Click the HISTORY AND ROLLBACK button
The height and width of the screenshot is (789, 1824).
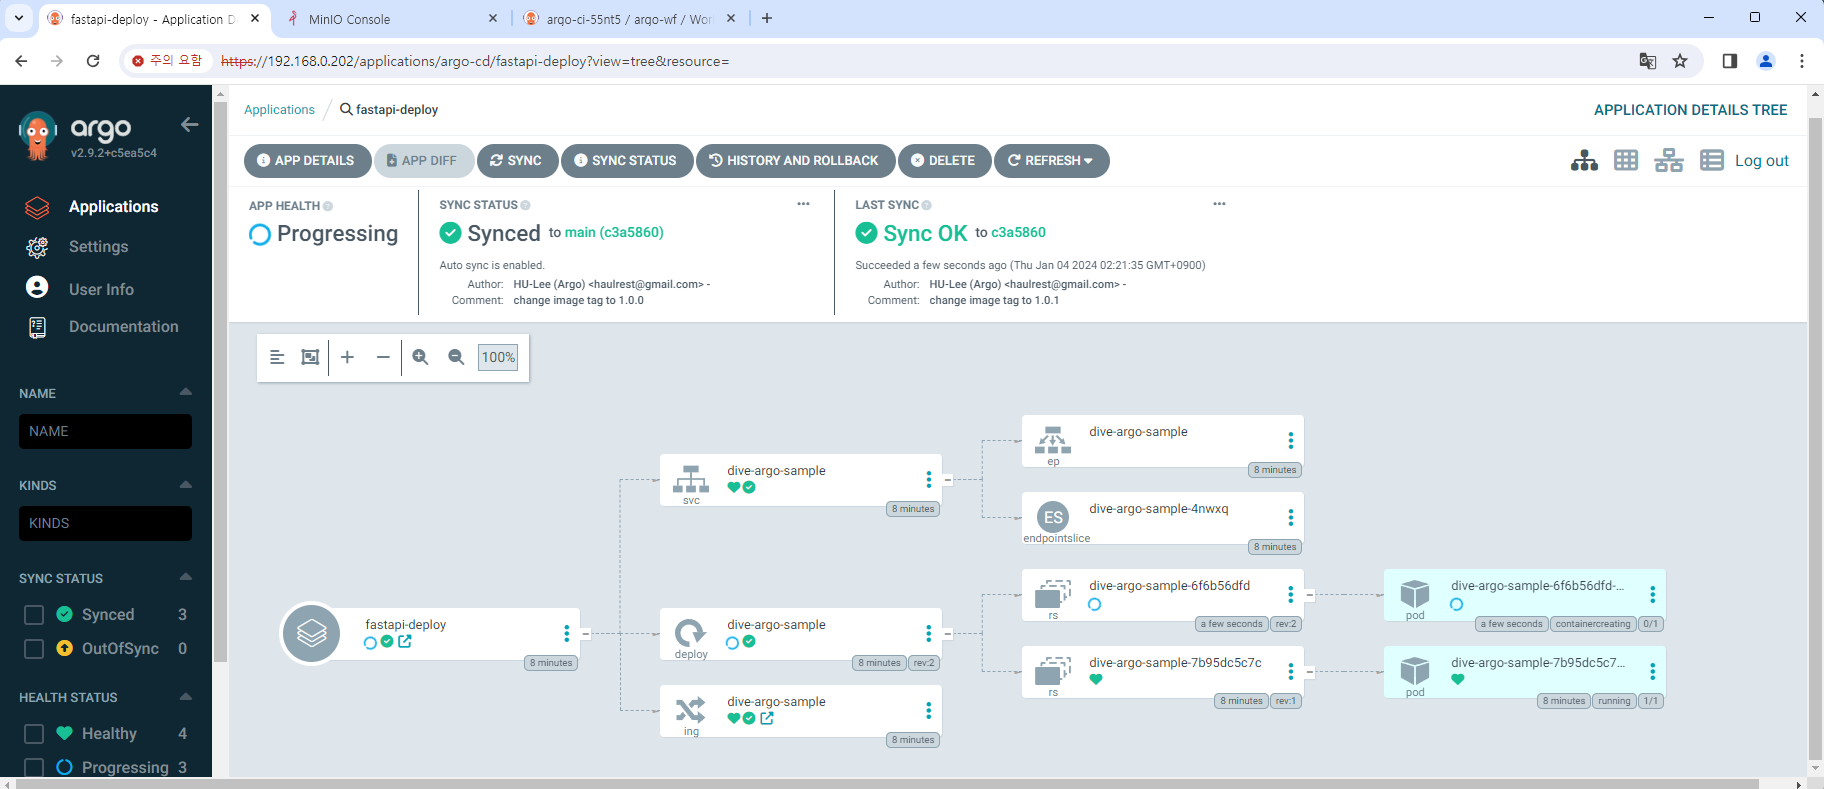[795, 161]
